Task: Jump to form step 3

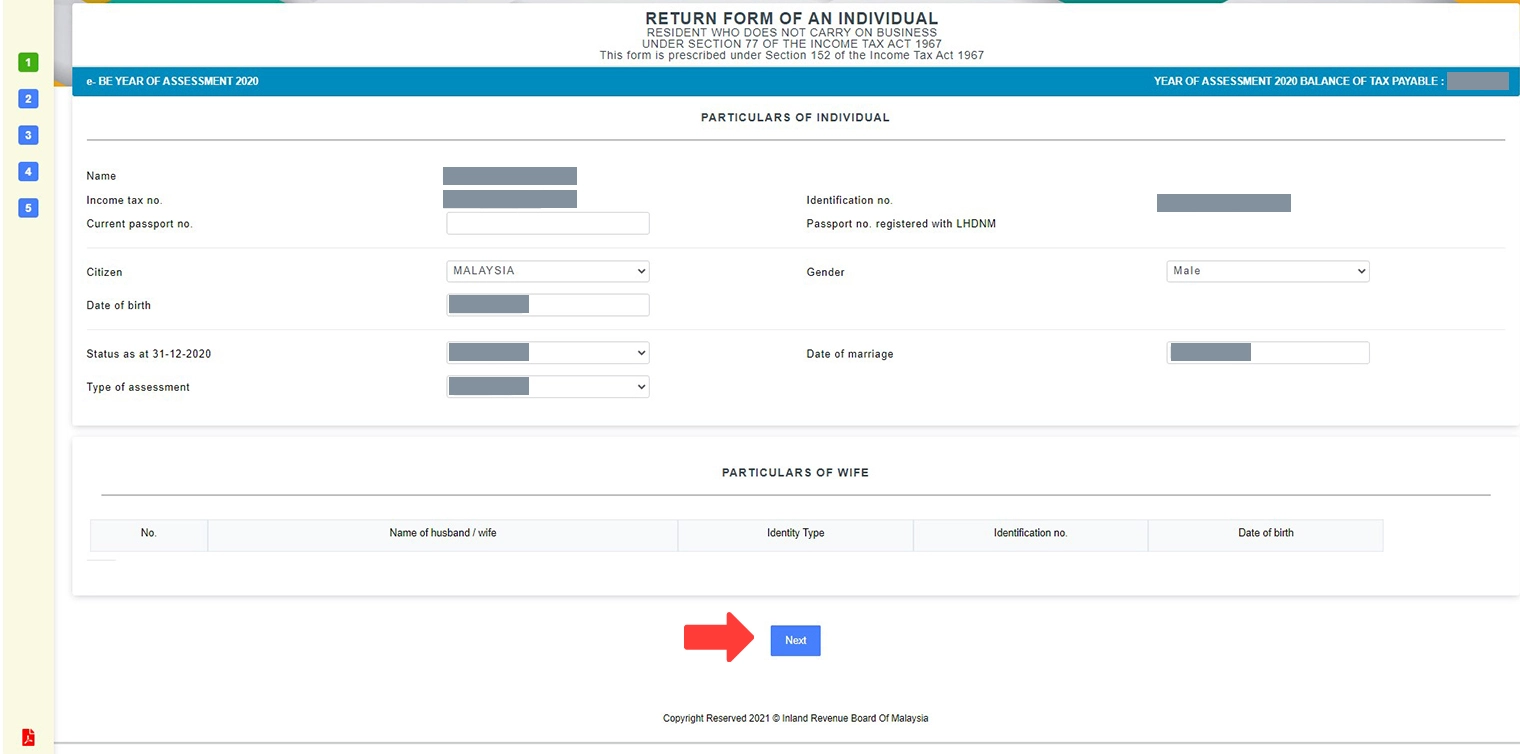Action: pos(27,134)
